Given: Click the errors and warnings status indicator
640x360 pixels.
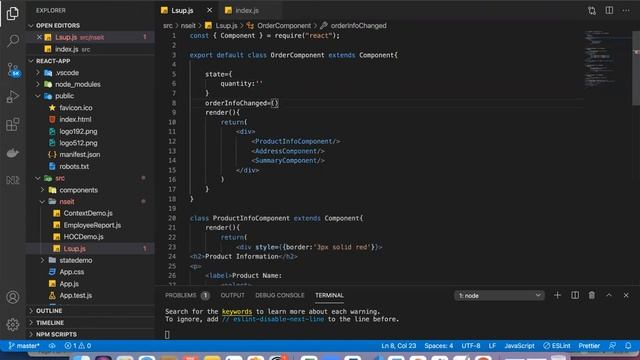Looking at the screenshot, I should [78, 346].
